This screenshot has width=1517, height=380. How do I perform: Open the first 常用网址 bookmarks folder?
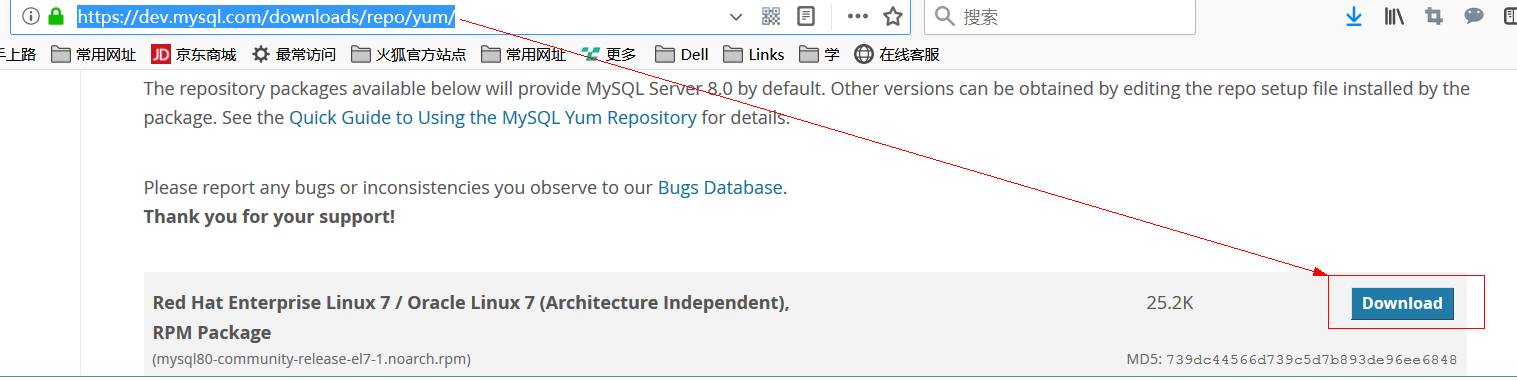pos(94,54)
